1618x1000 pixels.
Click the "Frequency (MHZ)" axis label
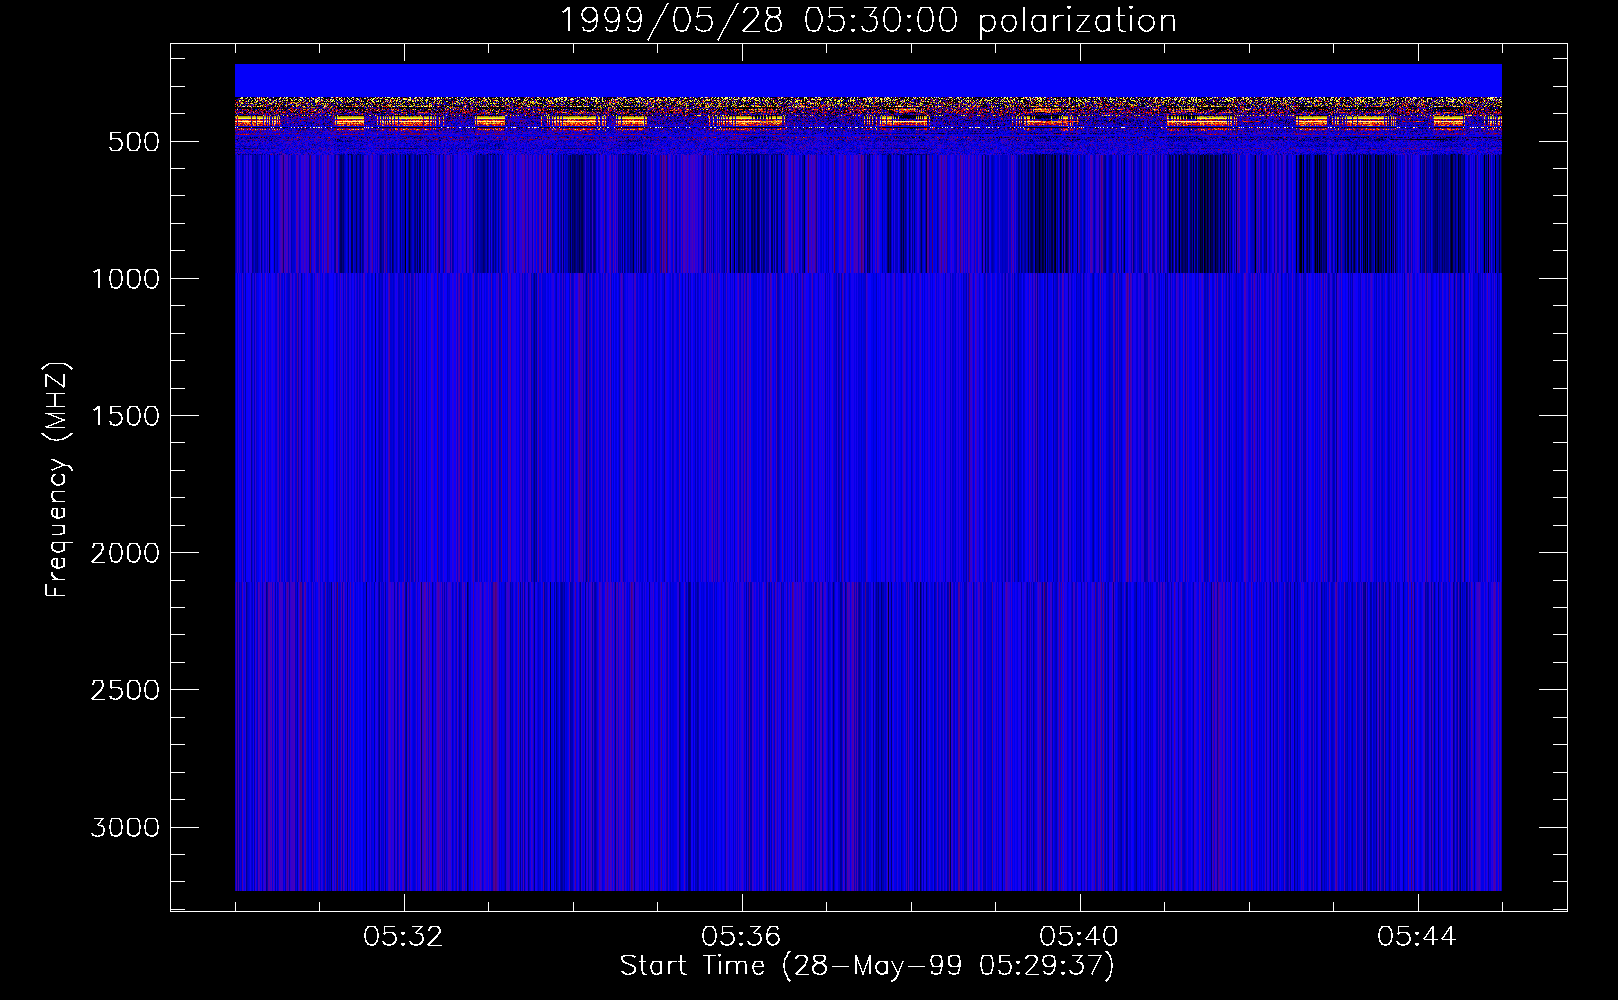(57, 480)
